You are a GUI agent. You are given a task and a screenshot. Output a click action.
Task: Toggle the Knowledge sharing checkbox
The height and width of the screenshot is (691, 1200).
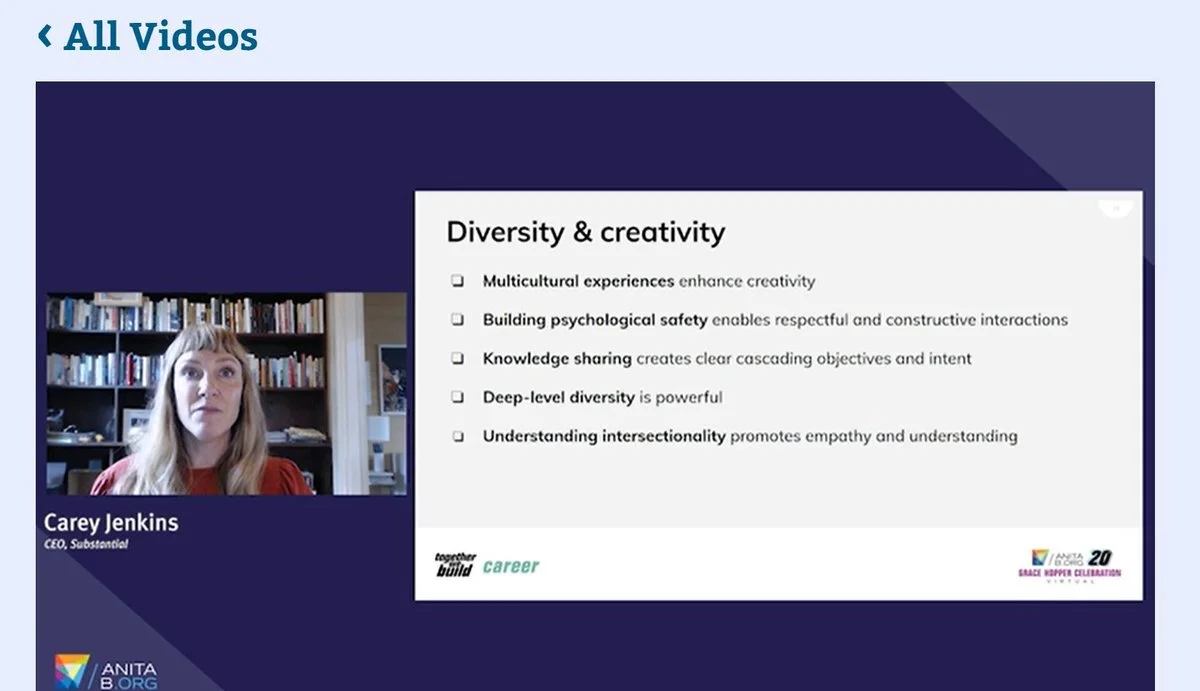(457, 358)
